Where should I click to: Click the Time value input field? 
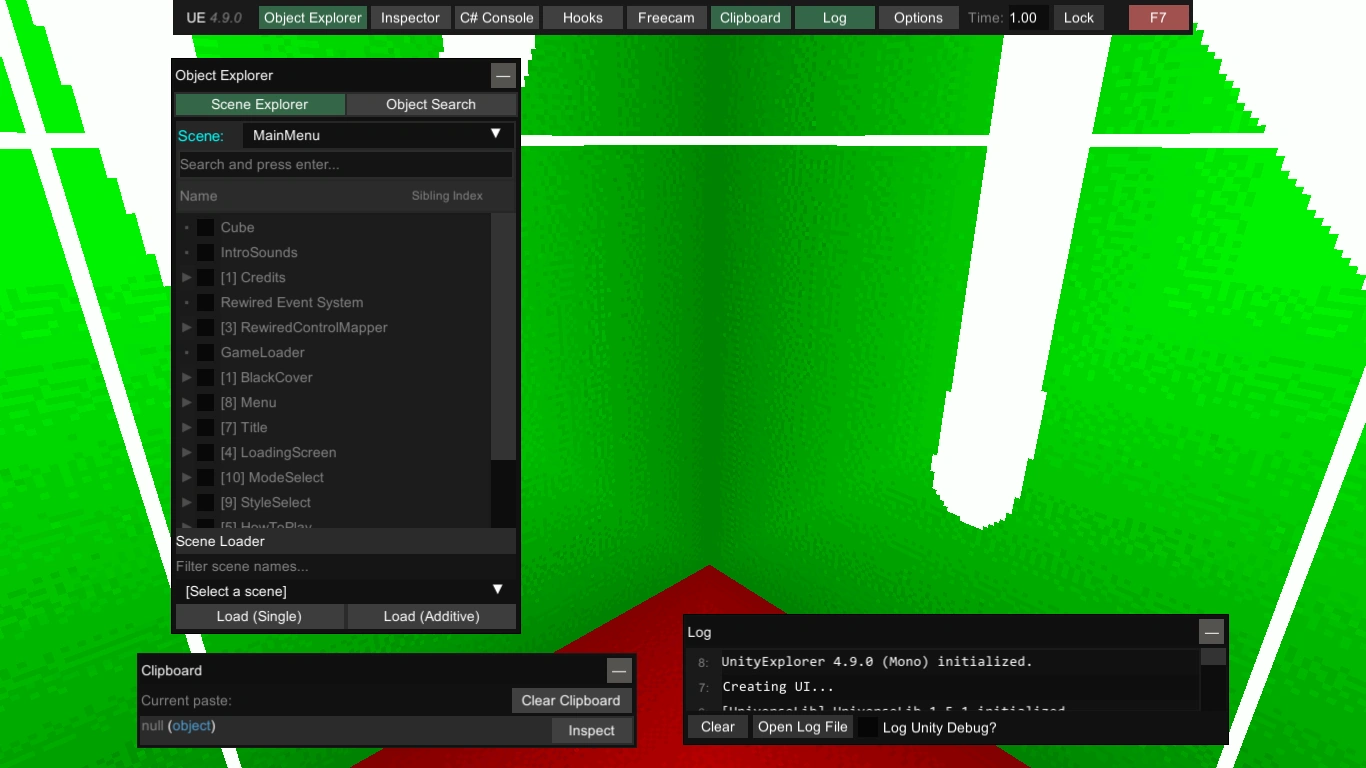pyautogui.click(x=1022, y=17)
